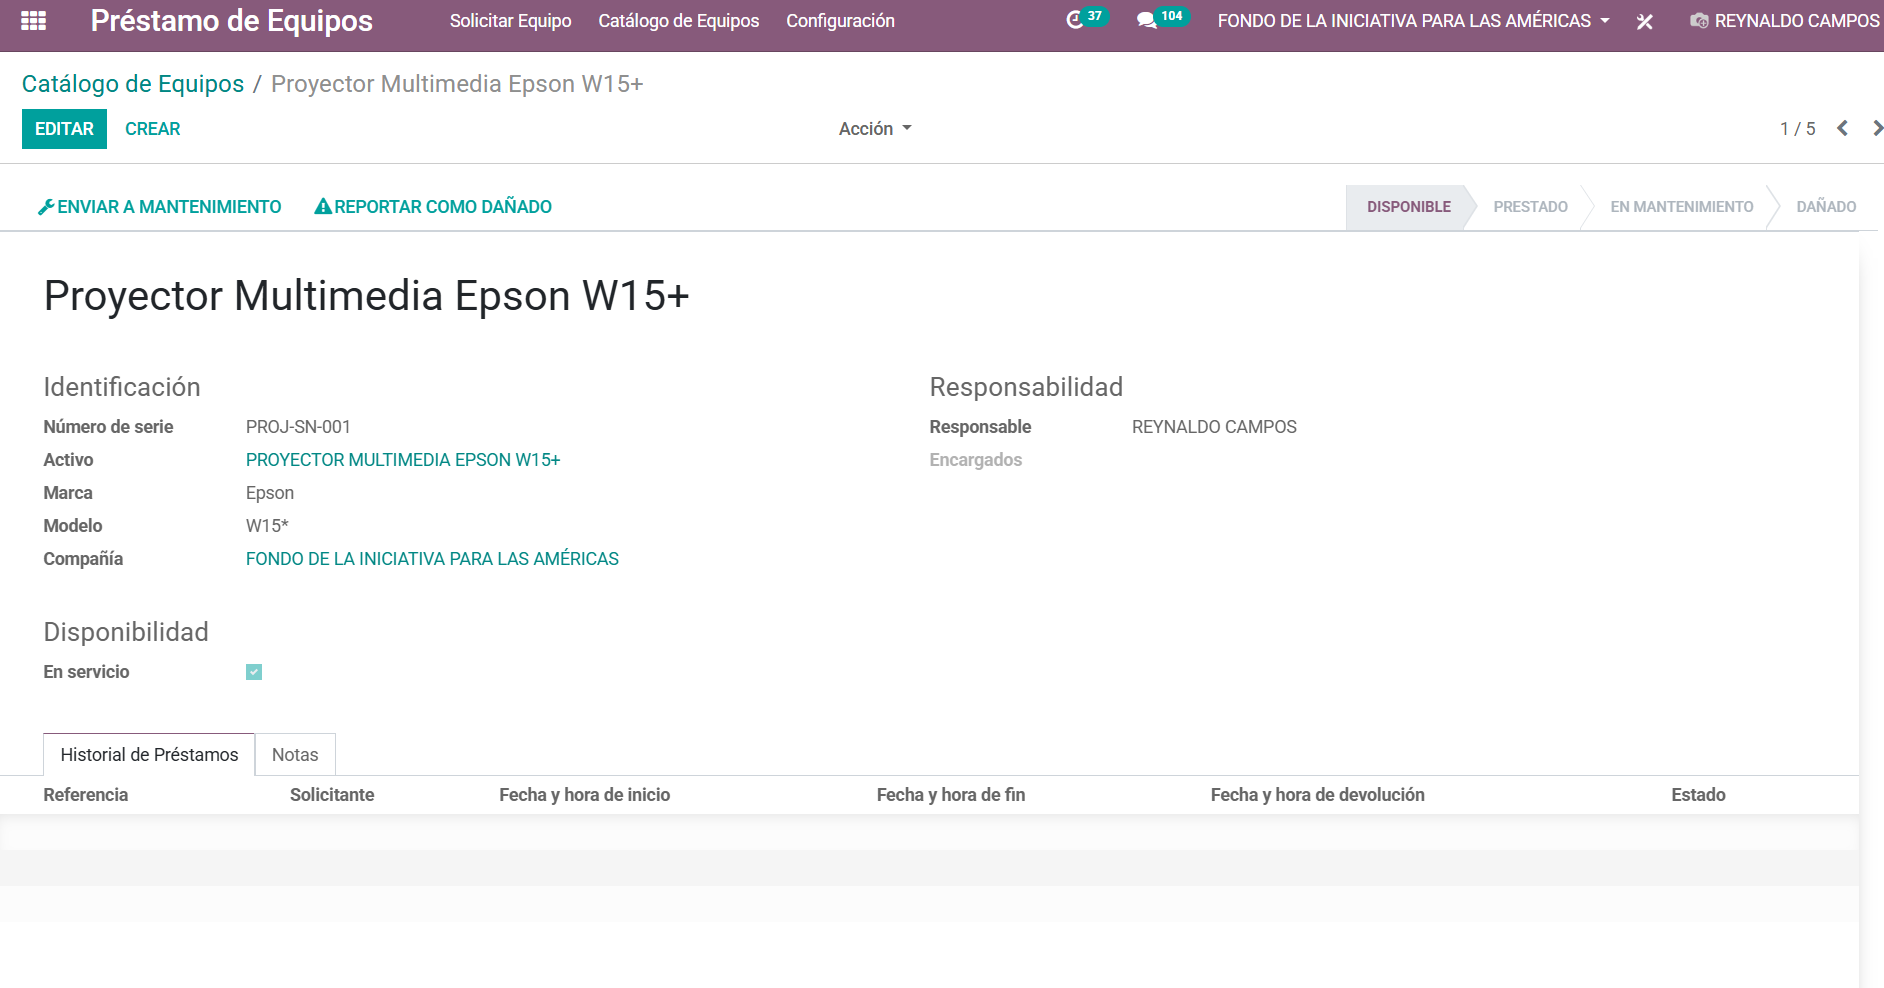The width and height of the screenshot is (1884, 988).
Task: Select the EN MANTENIMIENTO status stage
Action: pyautogui.click(x=1681, y=207)
